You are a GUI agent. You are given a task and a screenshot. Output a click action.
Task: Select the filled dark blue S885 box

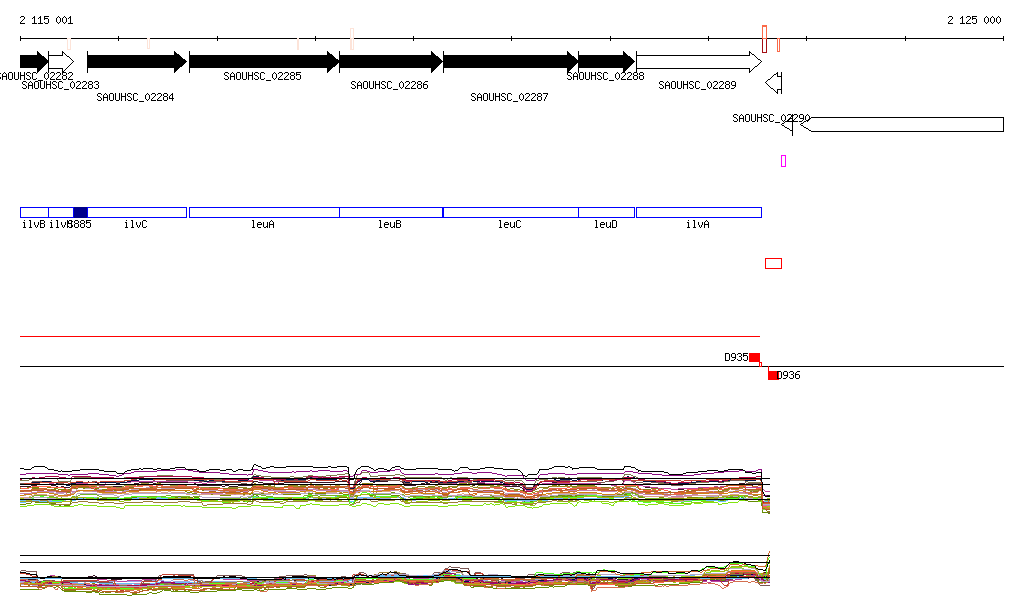point(80,213)
